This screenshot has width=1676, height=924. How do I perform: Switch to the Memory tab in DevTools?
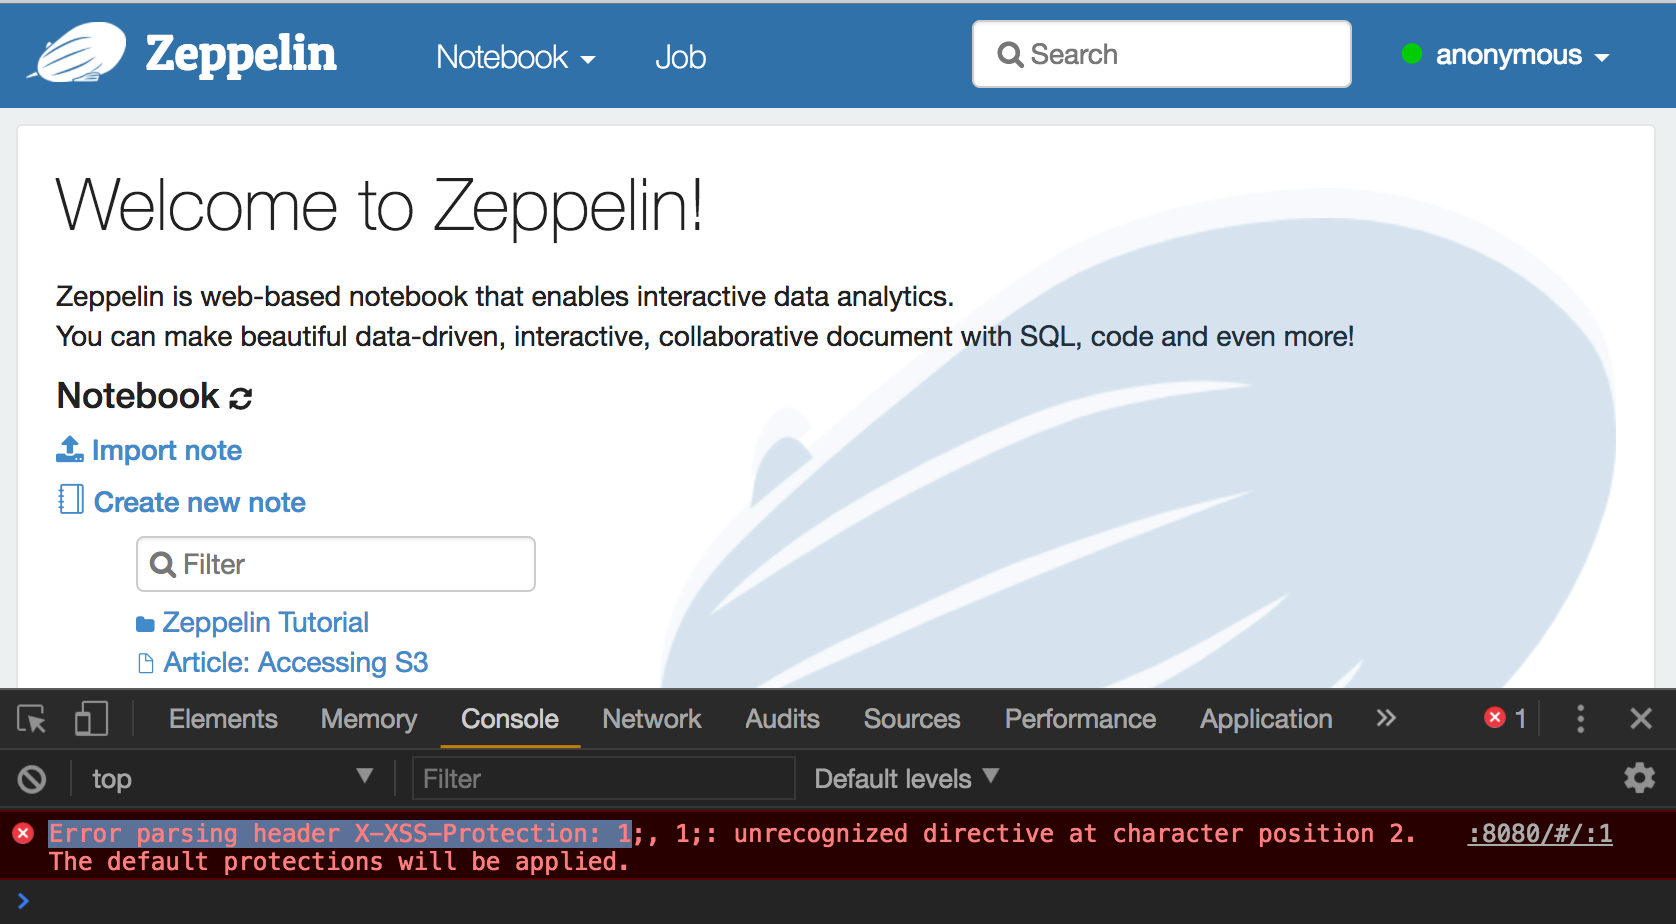click(x=369, y=719)
